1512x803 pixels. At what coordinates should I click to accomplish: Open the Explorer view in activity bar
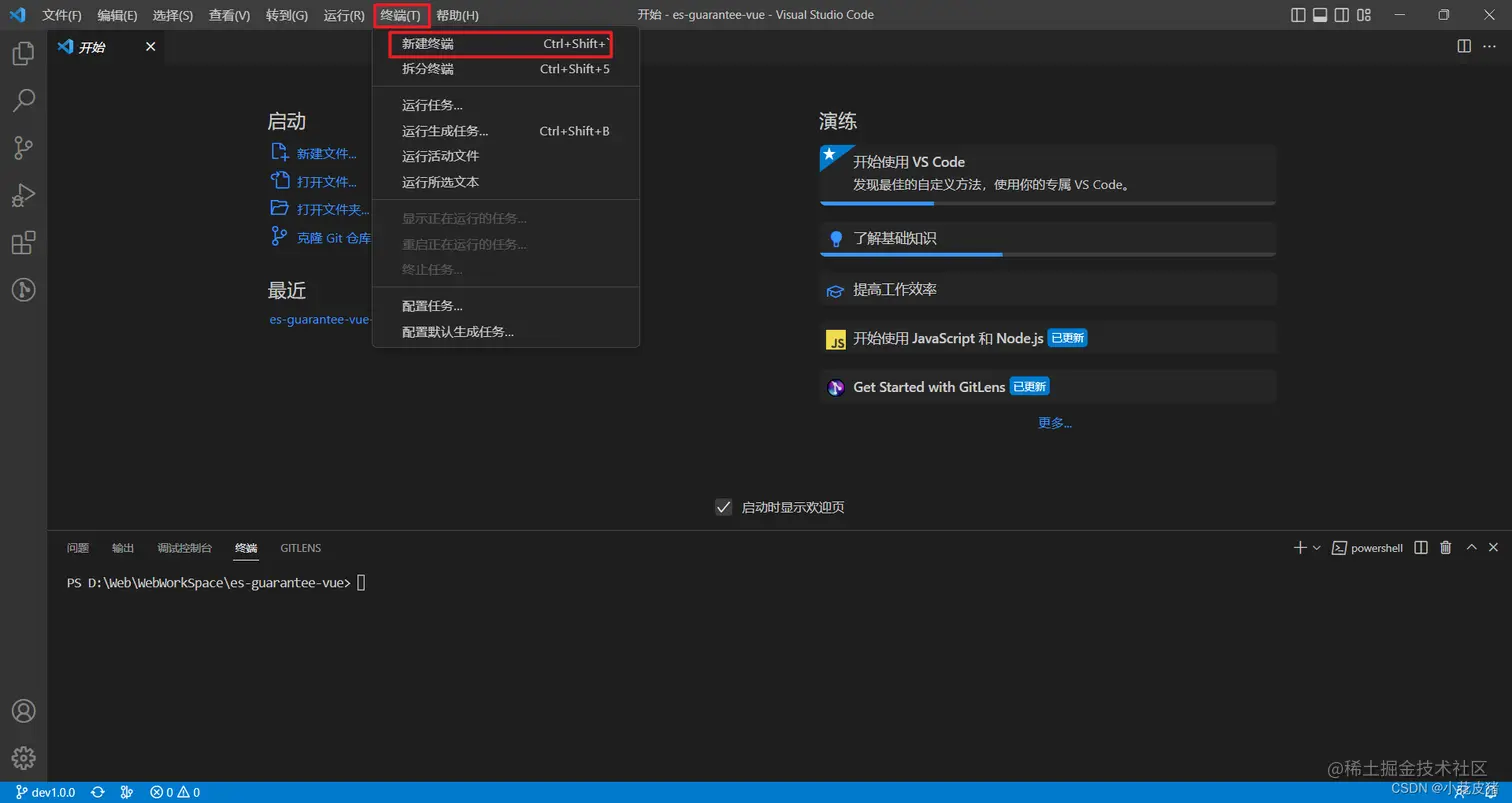point(23,53)
